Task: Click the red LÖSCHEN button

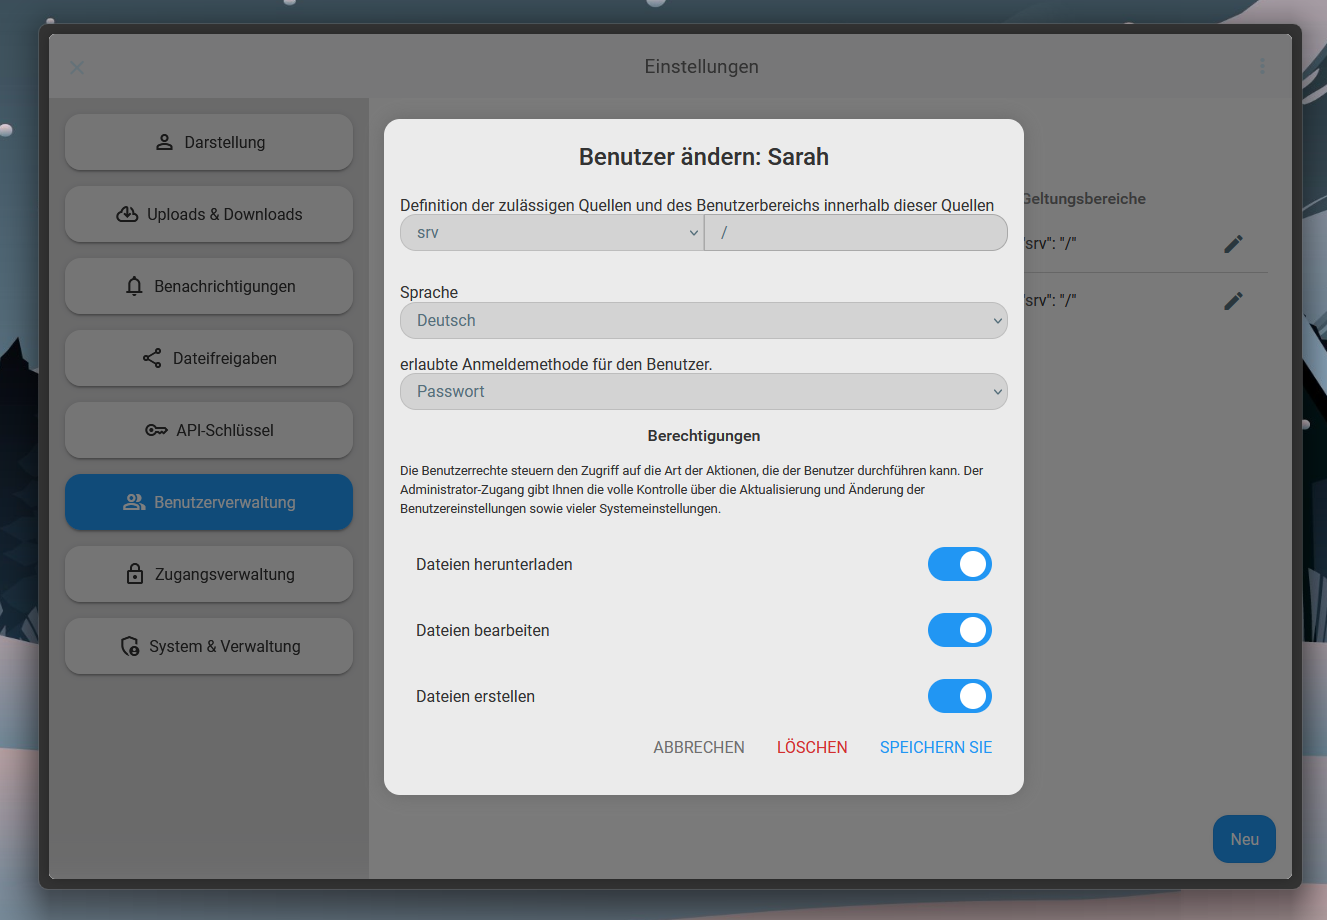Action: [x=812, y=747]
